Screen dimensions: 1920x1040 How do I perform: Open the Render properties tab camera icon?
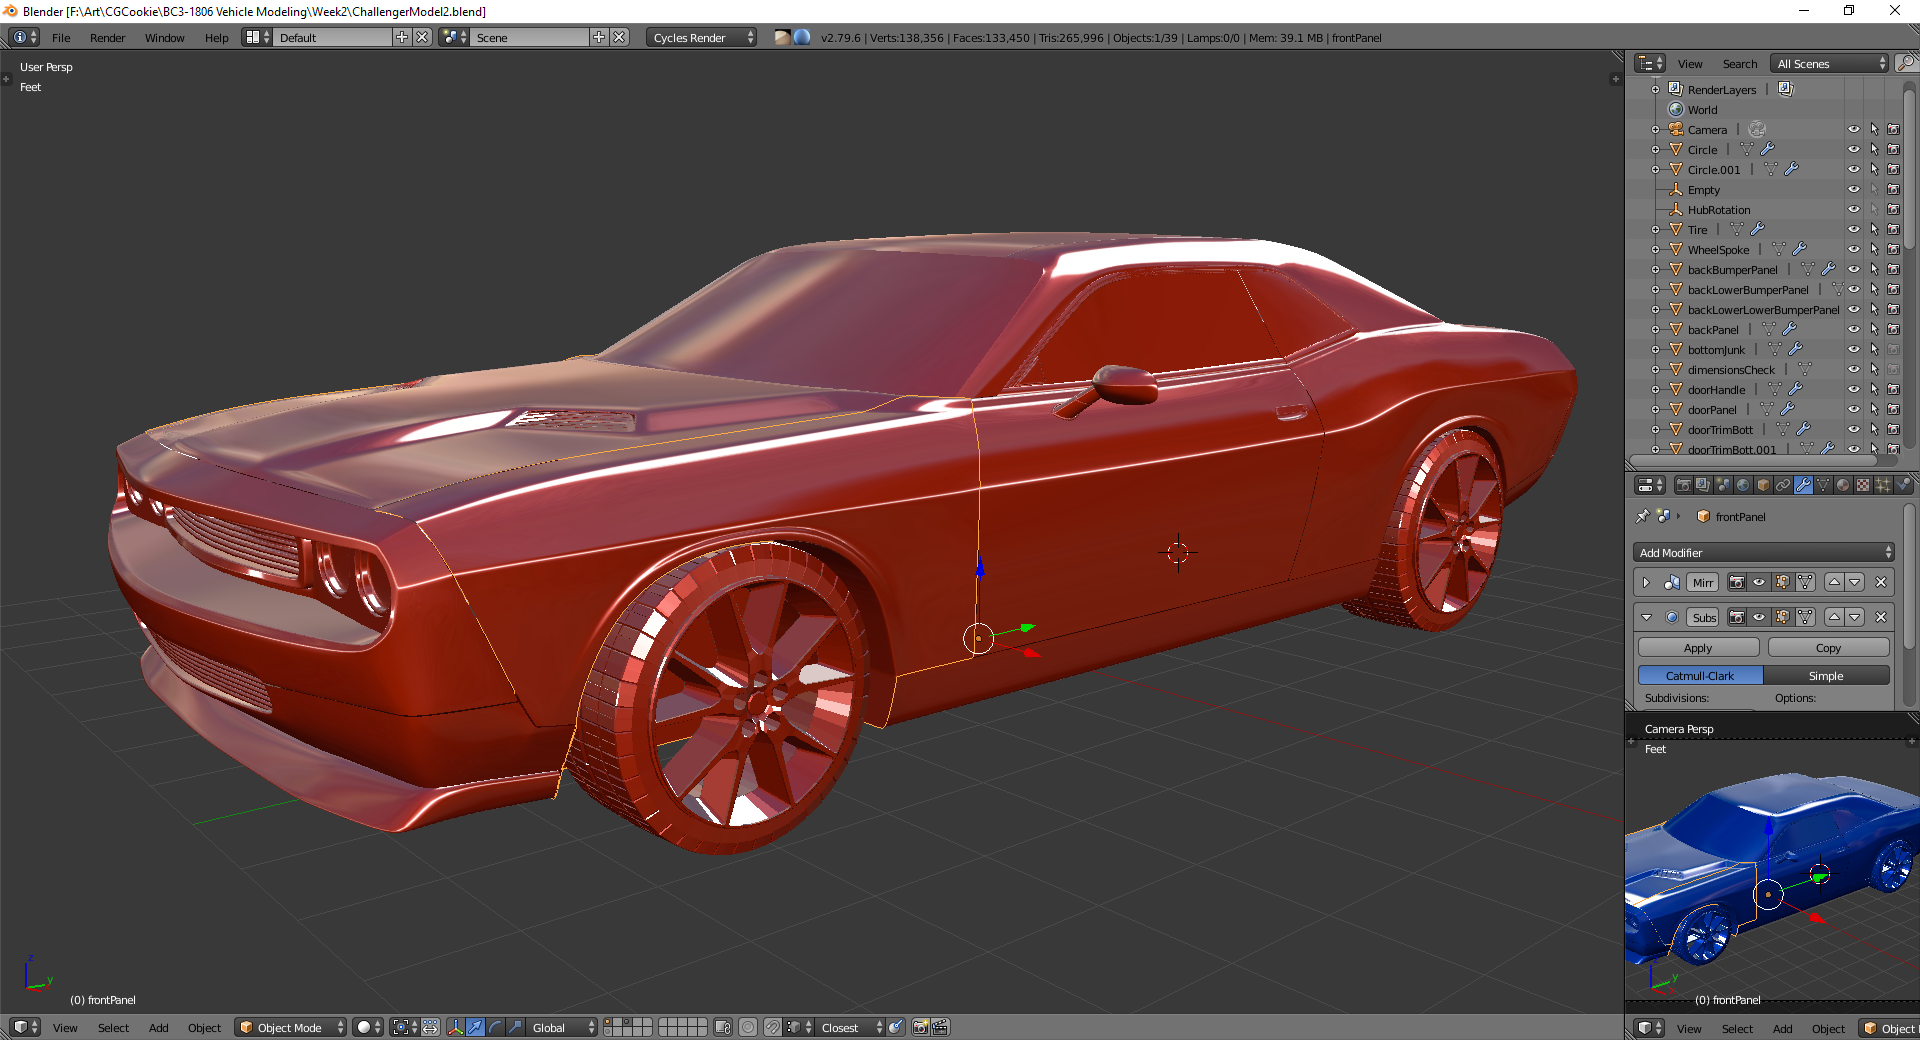[1684, 485]
